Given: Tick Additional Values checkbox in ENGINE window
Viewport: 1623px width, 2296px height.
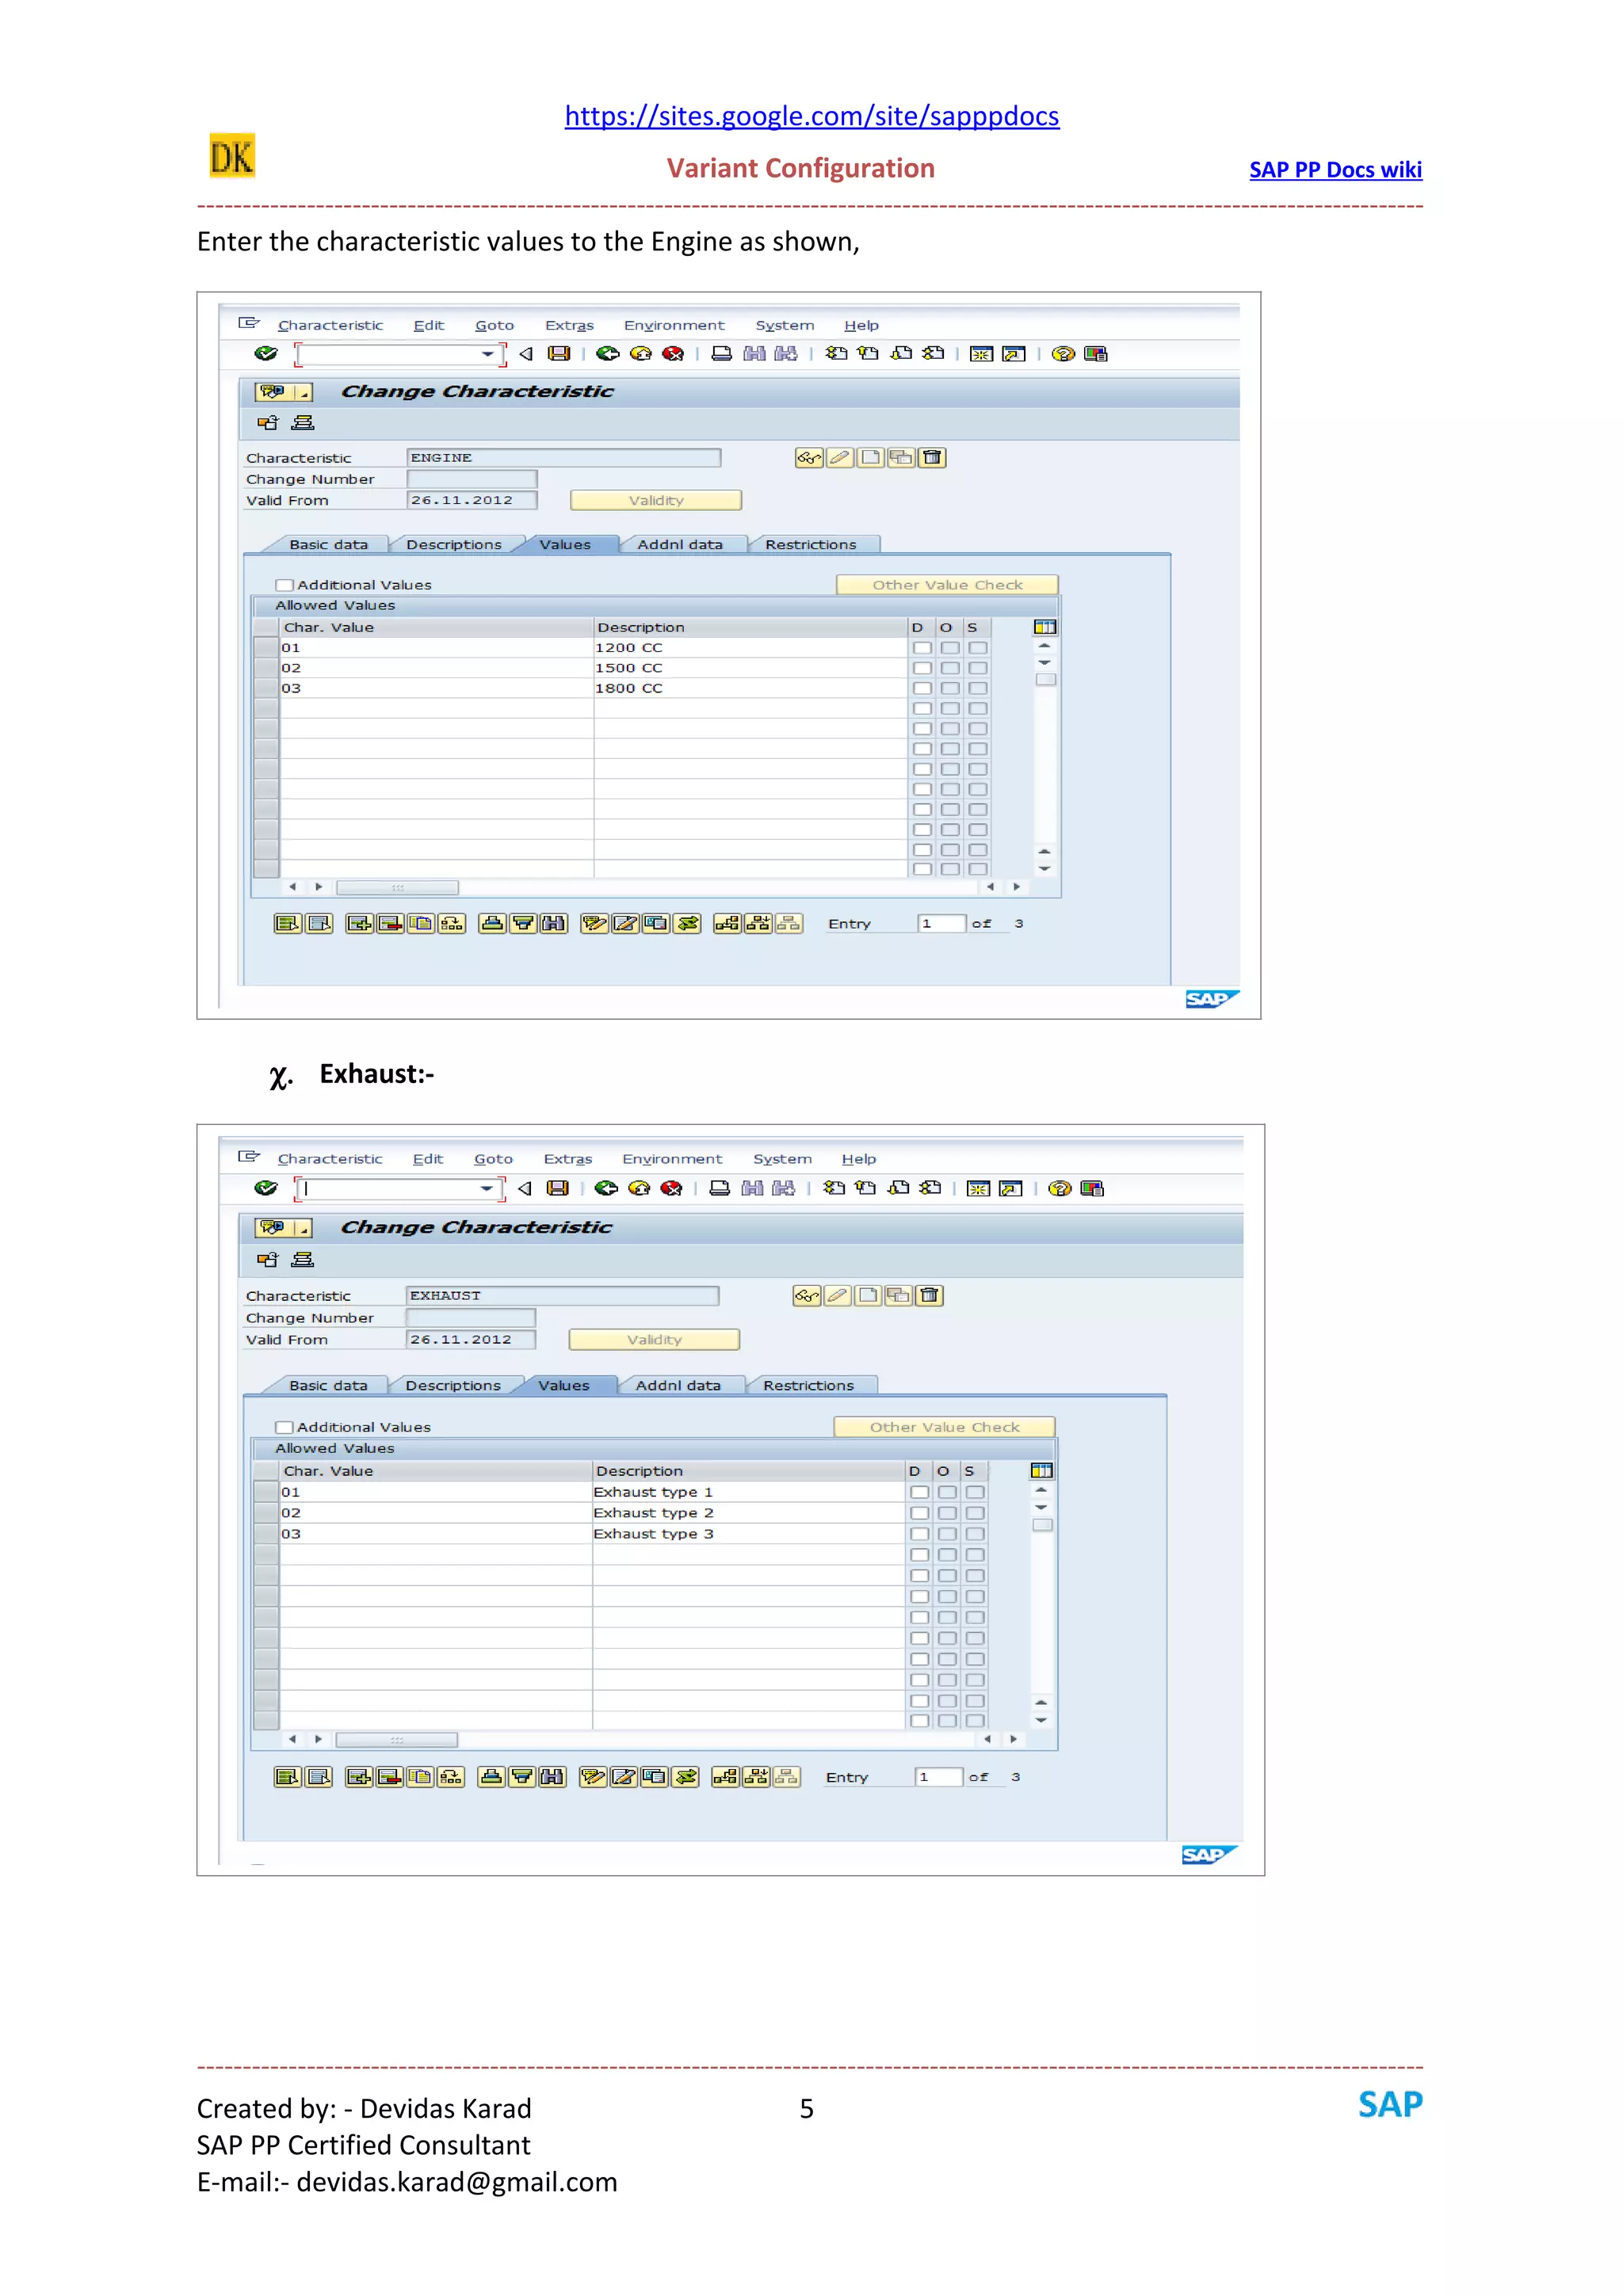Looking at the screenshot, I should pos(285,585).
